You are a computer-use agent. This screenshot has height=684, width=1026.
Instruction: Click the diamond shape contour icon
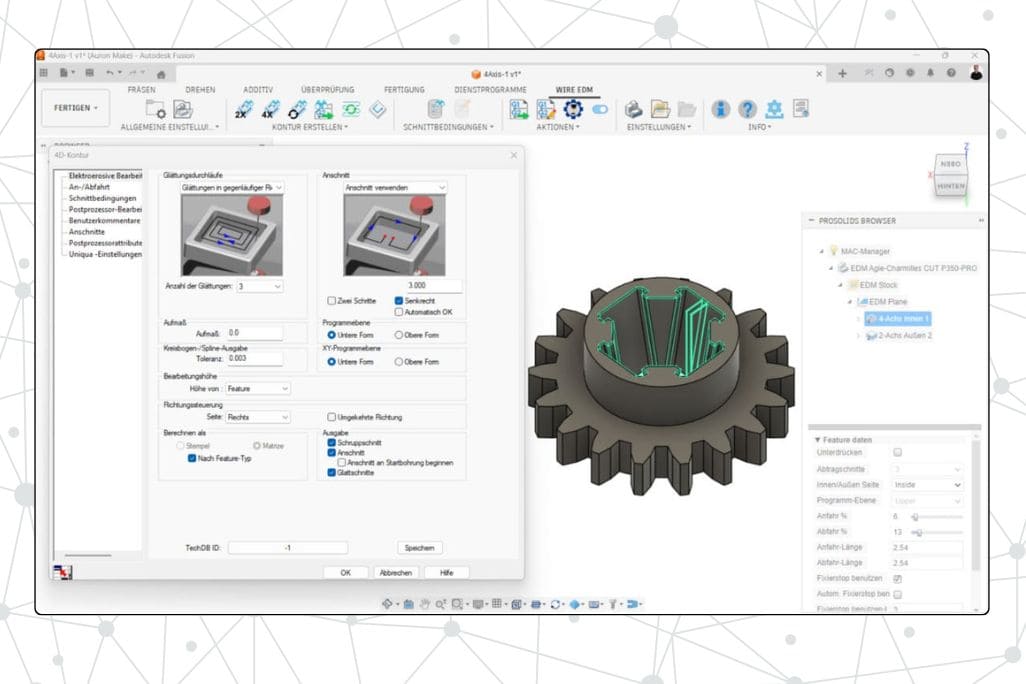pos(378,109)
